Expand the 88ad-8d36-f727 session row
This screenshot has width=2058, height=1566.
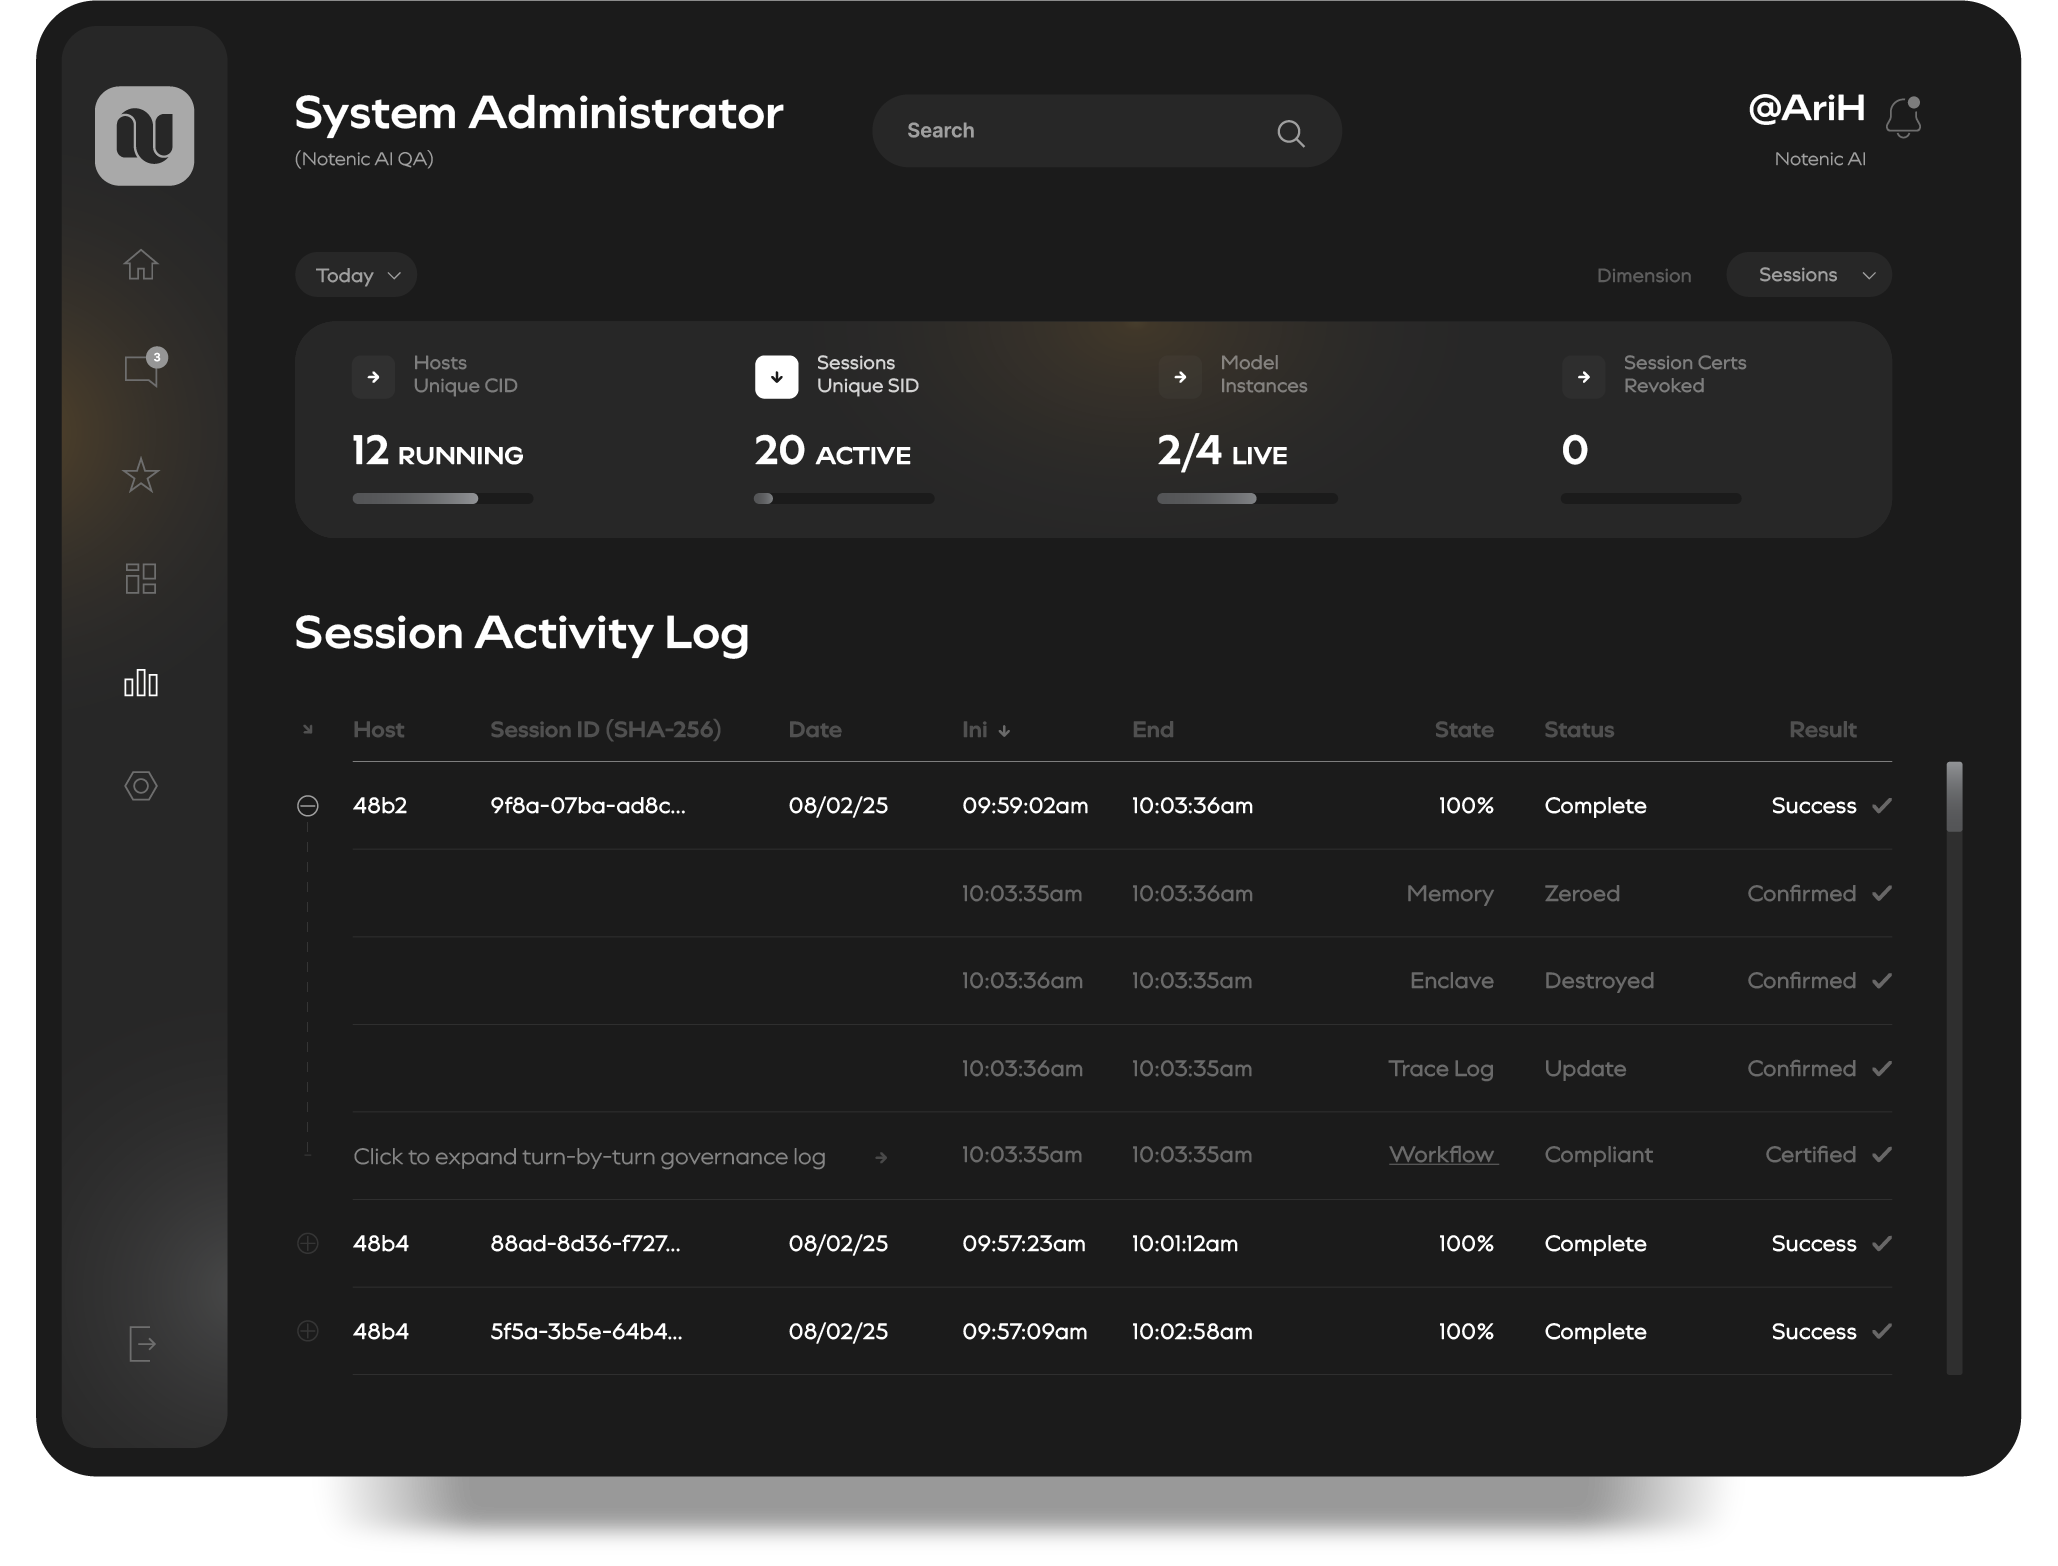coord(308,1244)
